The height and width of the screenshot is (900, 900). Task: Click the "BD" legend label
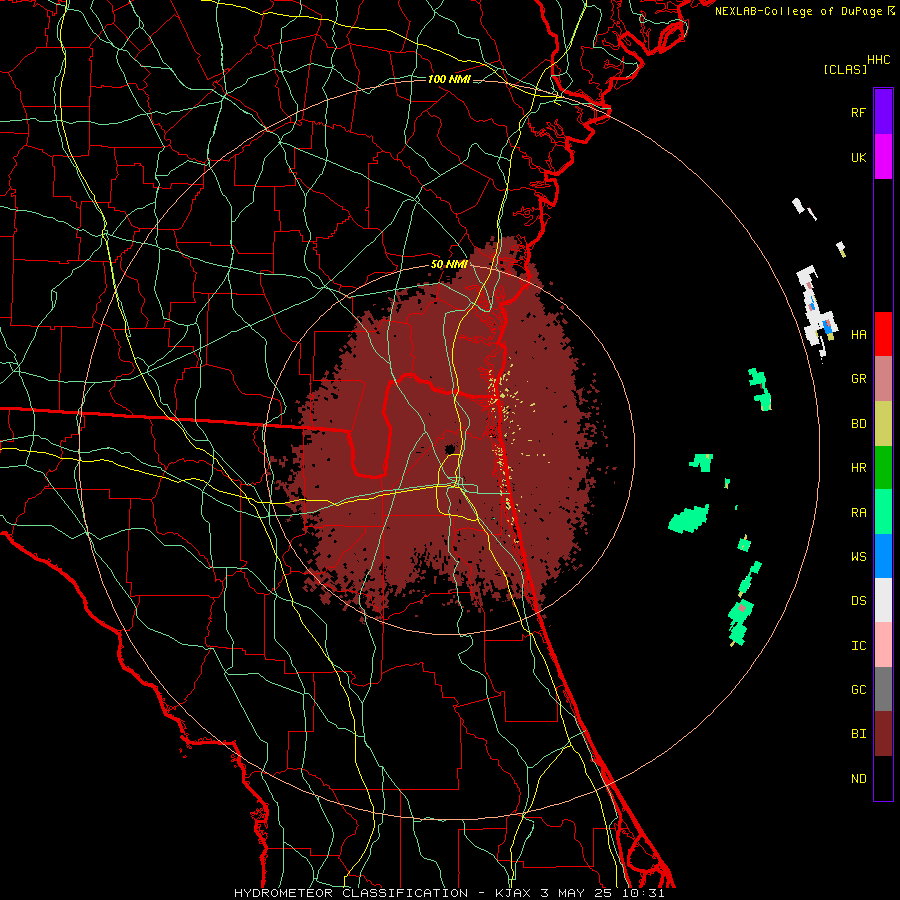point(858,424)
